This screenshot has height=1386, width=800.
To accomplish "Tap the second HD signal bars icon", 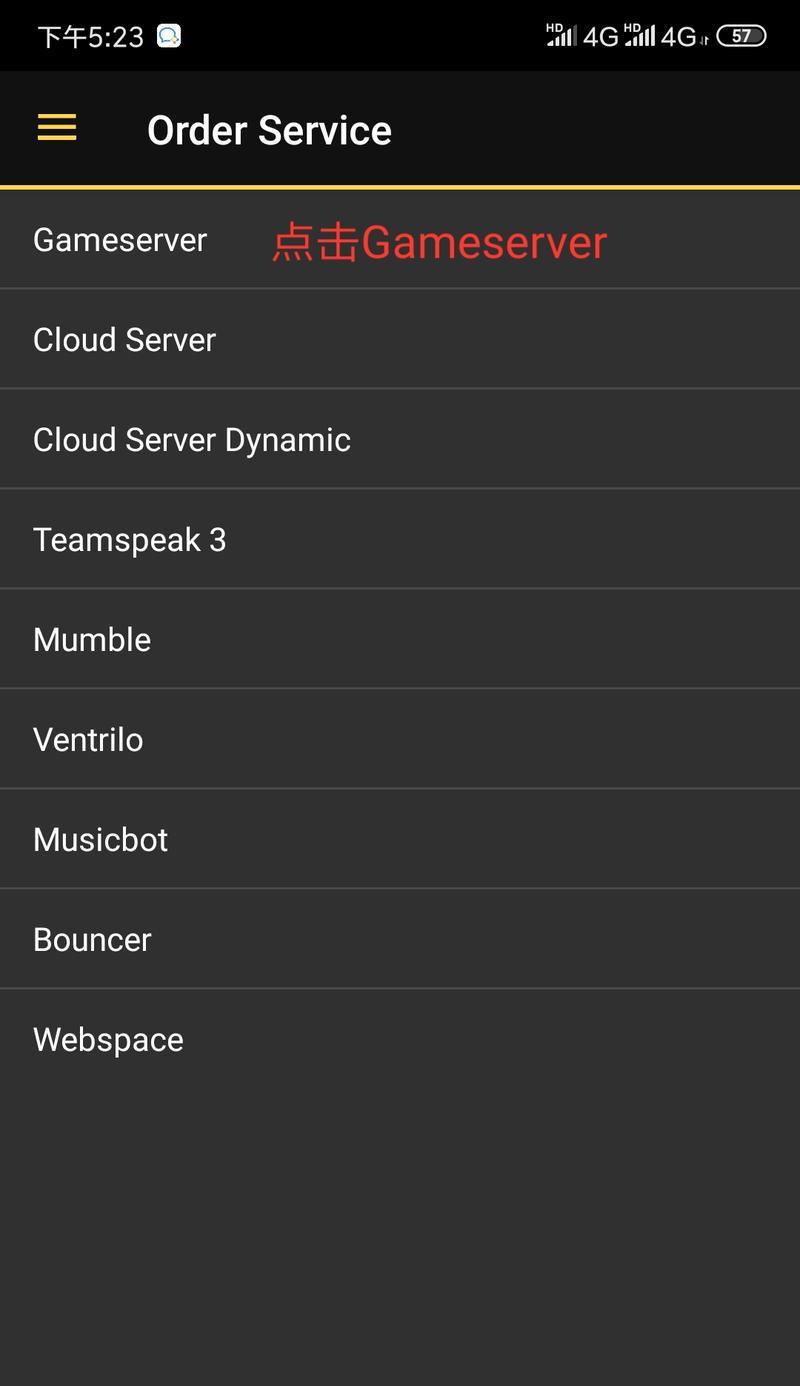I will point(639,35).
